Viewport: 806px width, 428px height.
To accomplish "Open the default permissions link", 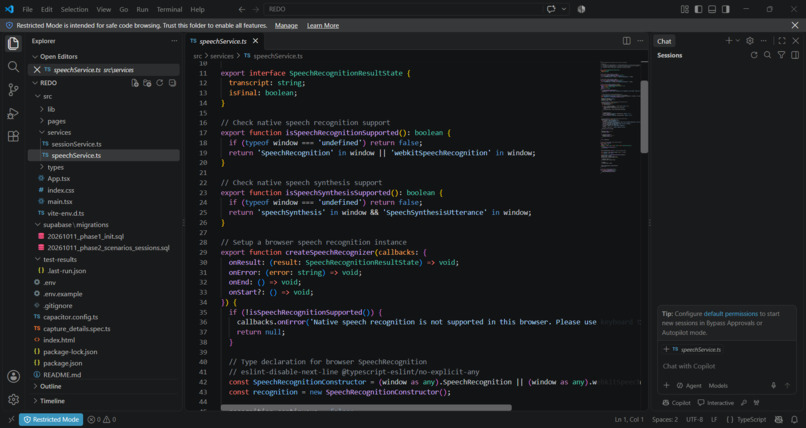I will pos(730,313).
